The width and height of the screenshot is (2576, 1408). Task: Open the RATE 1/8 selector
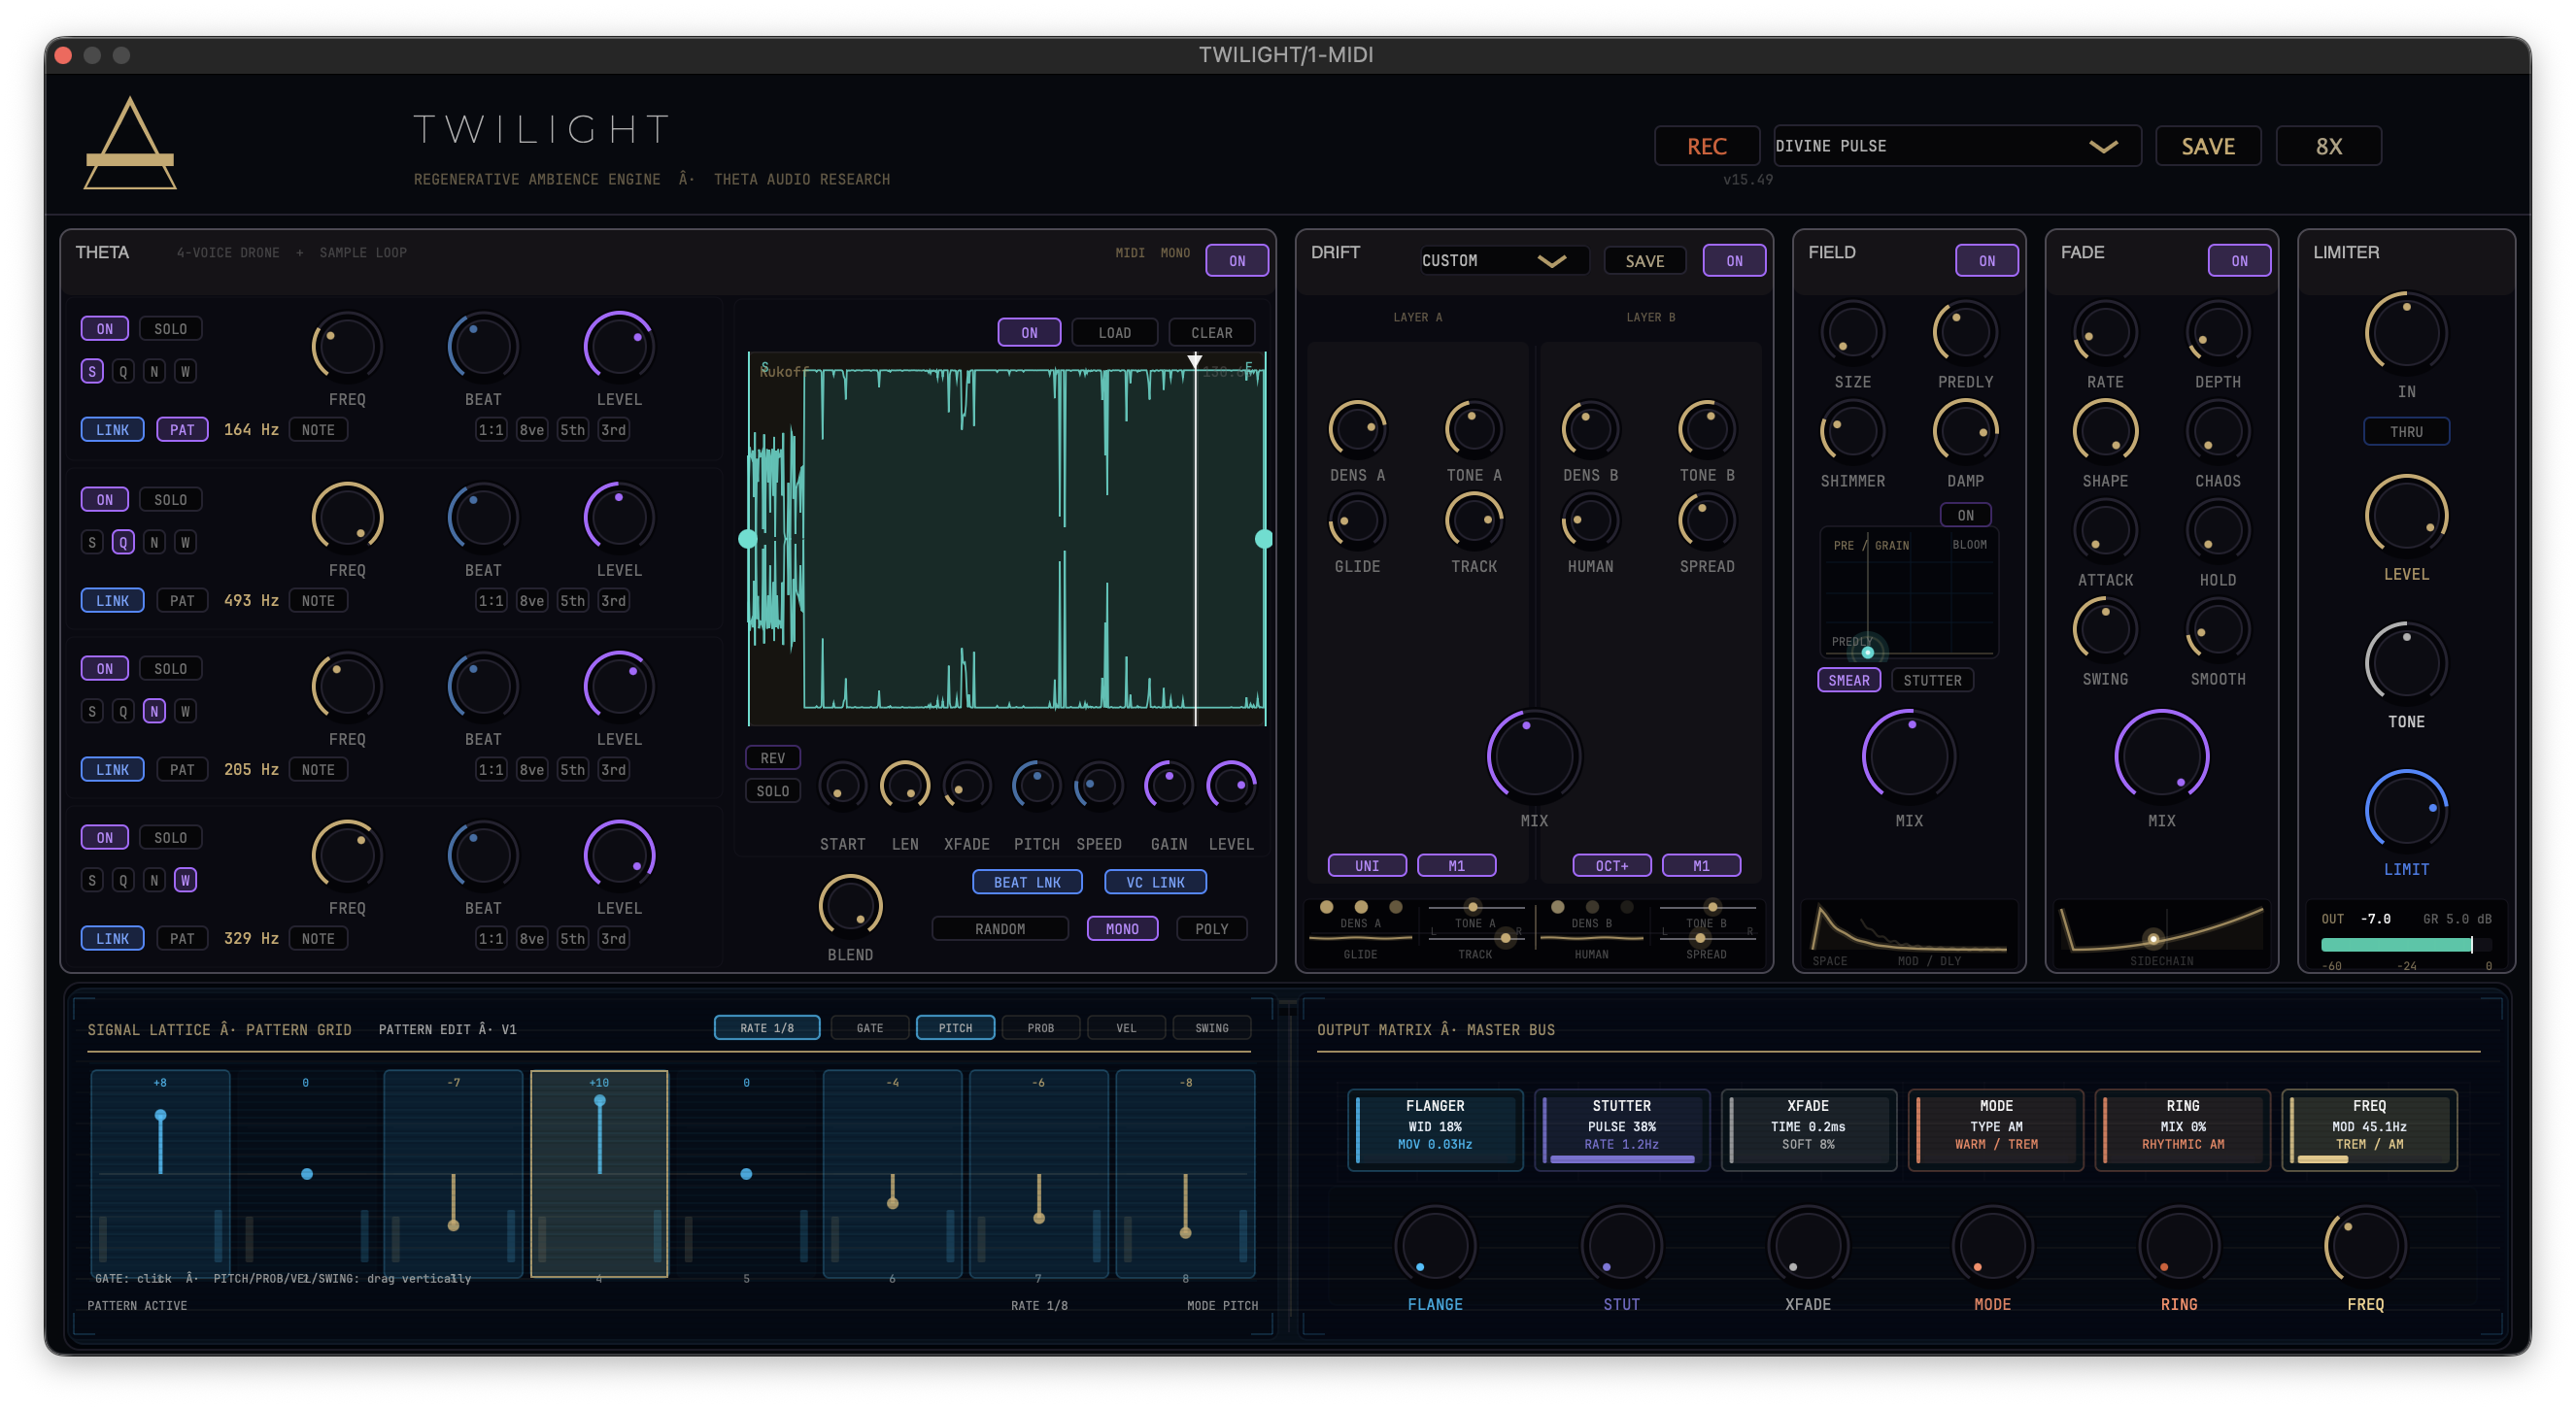click(767, 1028)
